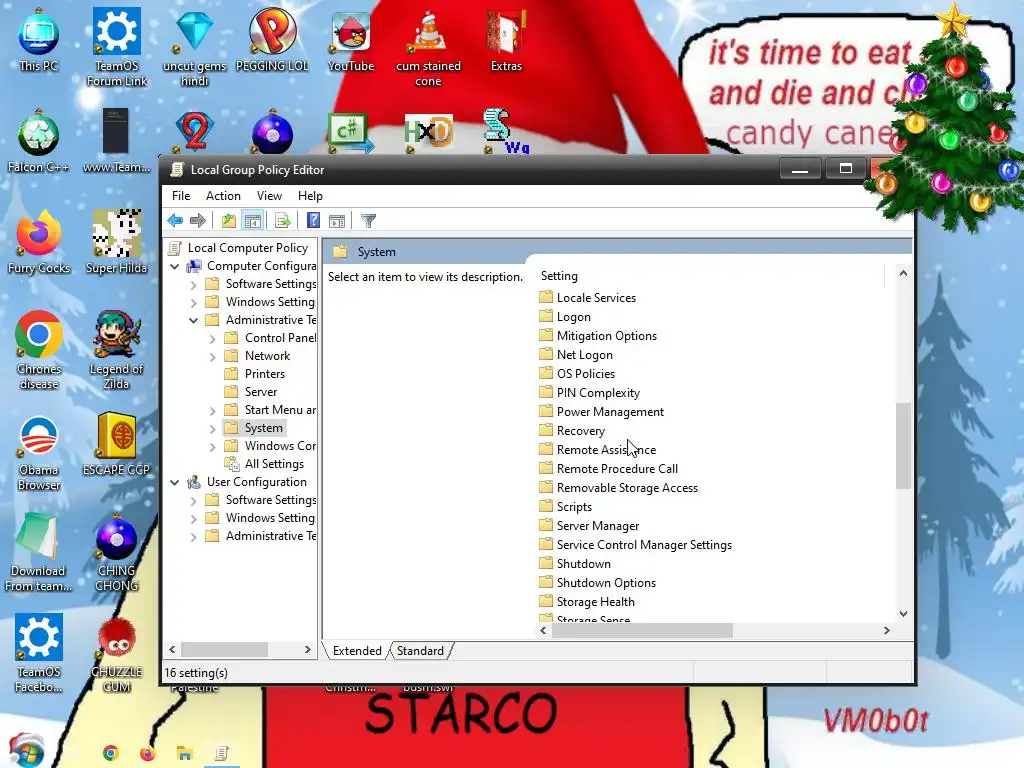Select ESCAPE CCP desktop icon
The width and height of the screenshot is (1024, 768).
(x=116, y=444)
